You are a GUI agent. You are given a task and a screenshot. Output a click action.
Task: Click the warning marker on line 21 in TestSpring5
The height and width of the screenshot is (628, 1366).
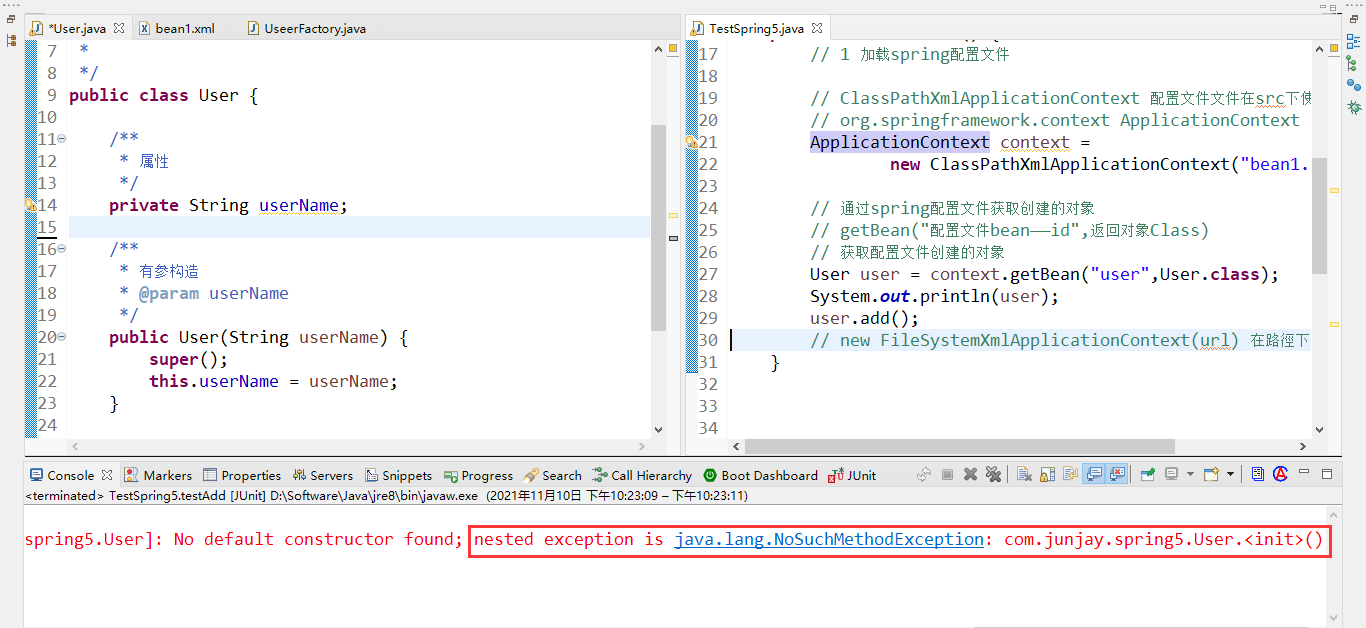(691, 142)
